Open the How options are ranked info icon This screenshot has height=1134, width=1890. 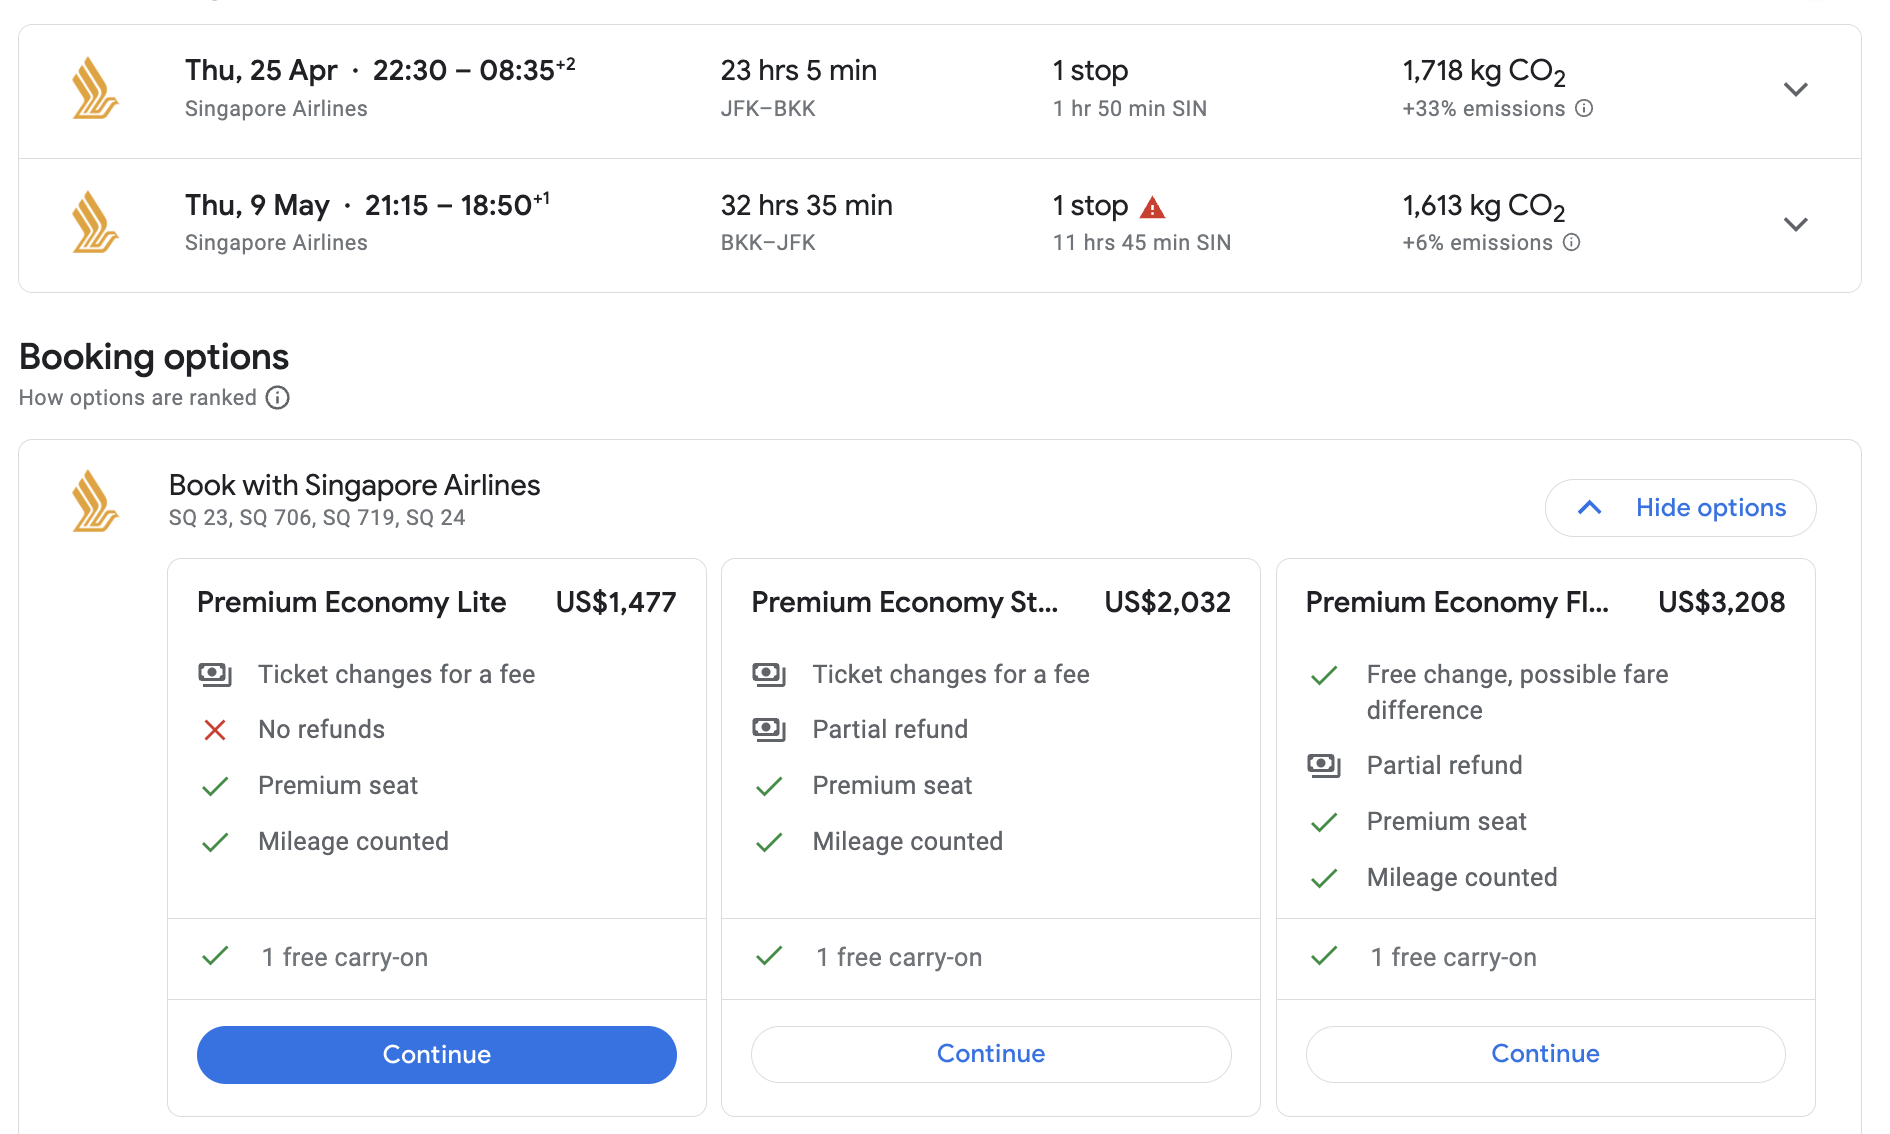[277, 398]
